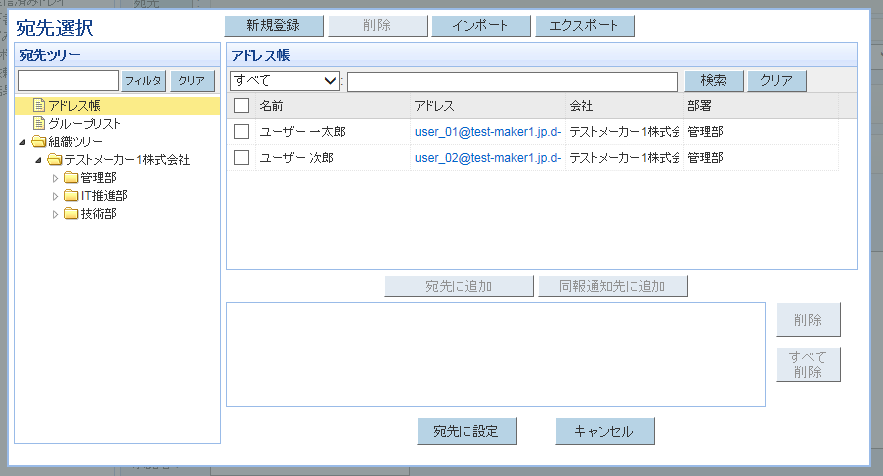Viewport: 883px width, 476px height.
Task: Collapse the 組織ツリー node arrow
Action: point(24,142)
